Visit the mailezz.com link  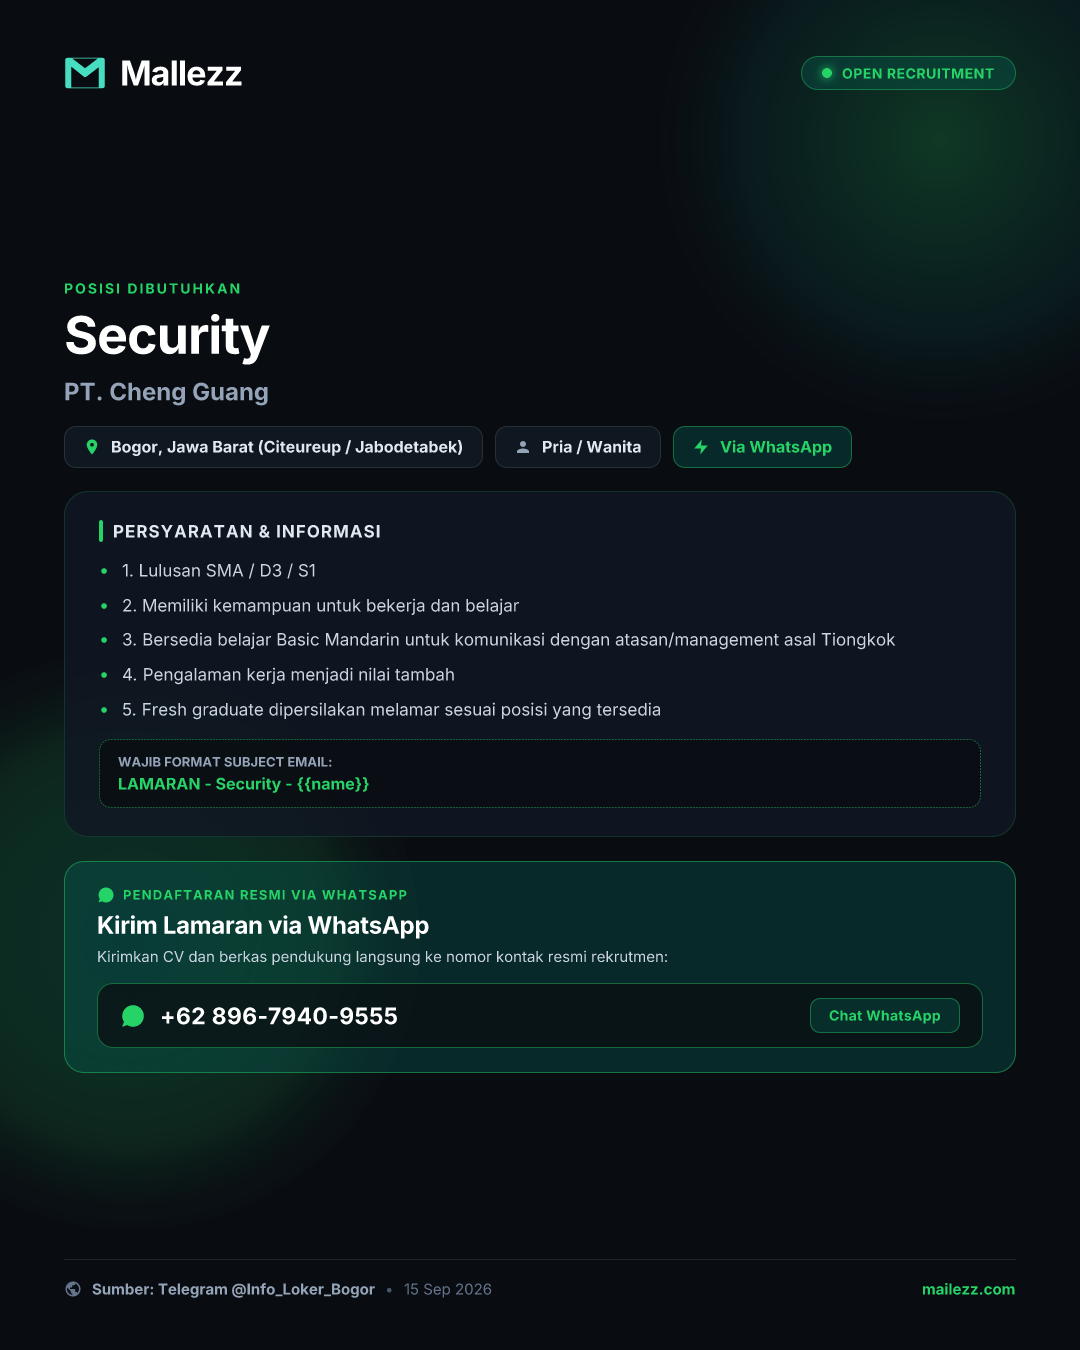tap(968, 1289)
